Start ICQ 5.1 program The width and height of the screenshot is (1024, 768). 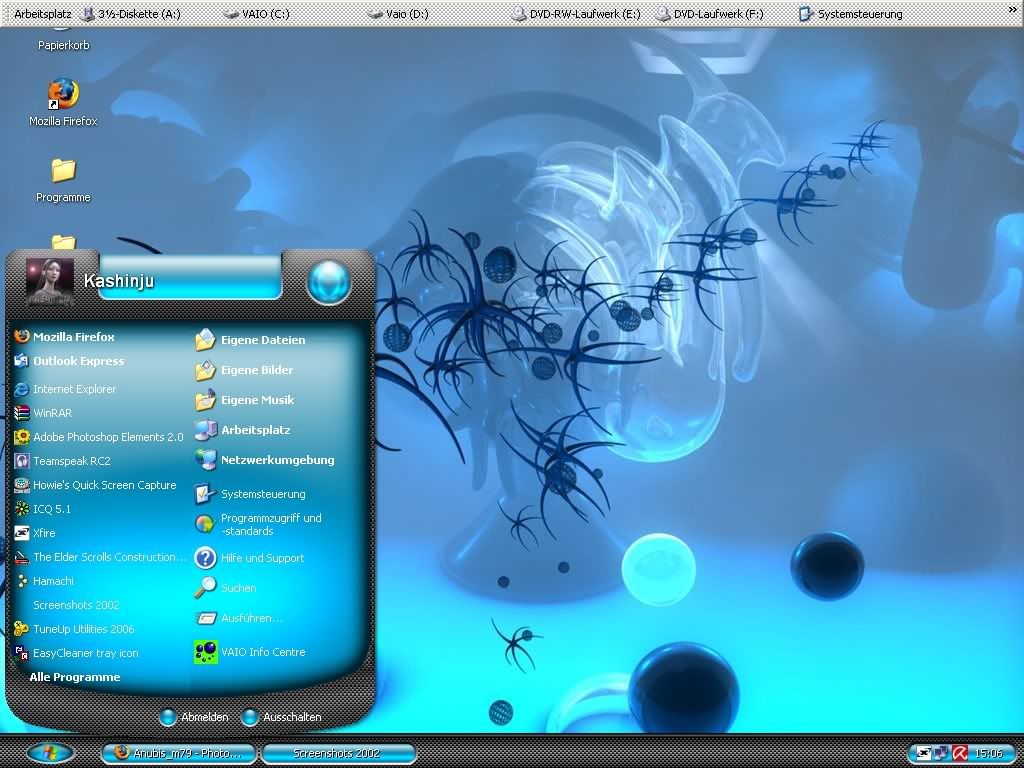pos(52,509)
